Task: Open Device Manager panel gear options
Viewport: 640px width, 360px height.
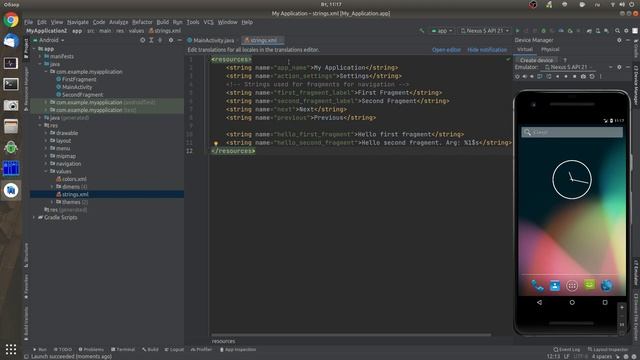Action: tap(619, 40)
